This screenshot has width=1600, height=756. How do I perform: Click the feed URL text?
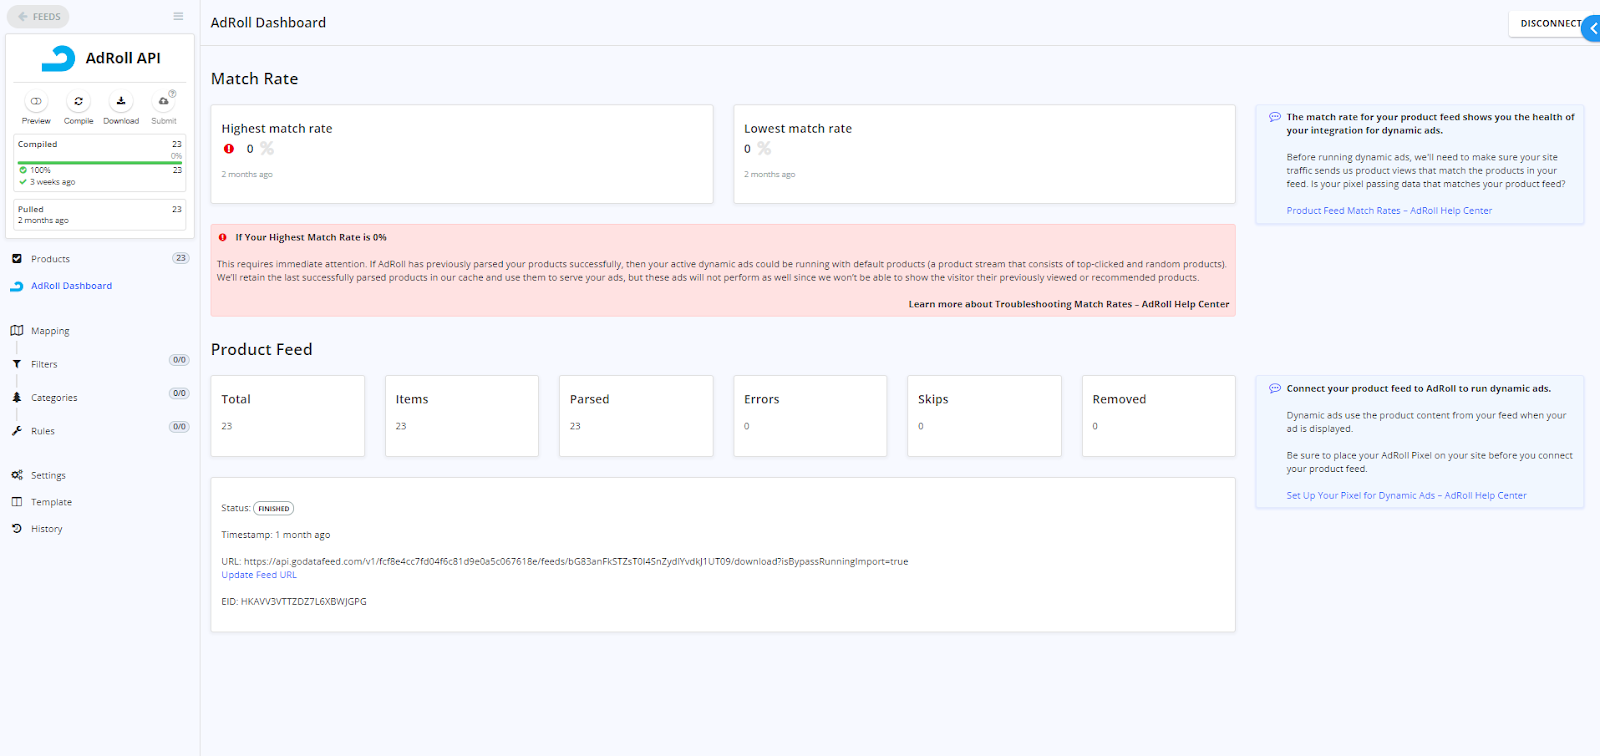[x=576, y=562]
